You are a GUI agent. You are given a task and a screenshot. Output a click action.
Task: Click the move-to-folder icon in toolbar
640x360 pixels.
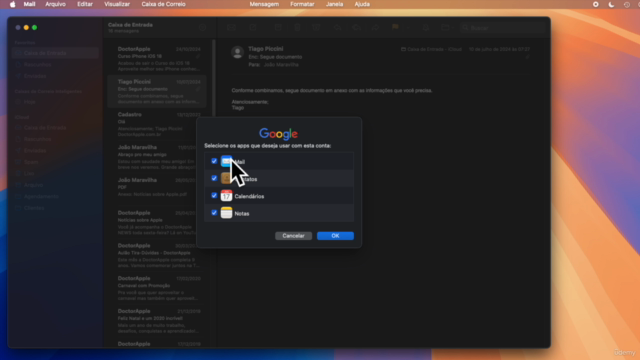coord(445,28)
